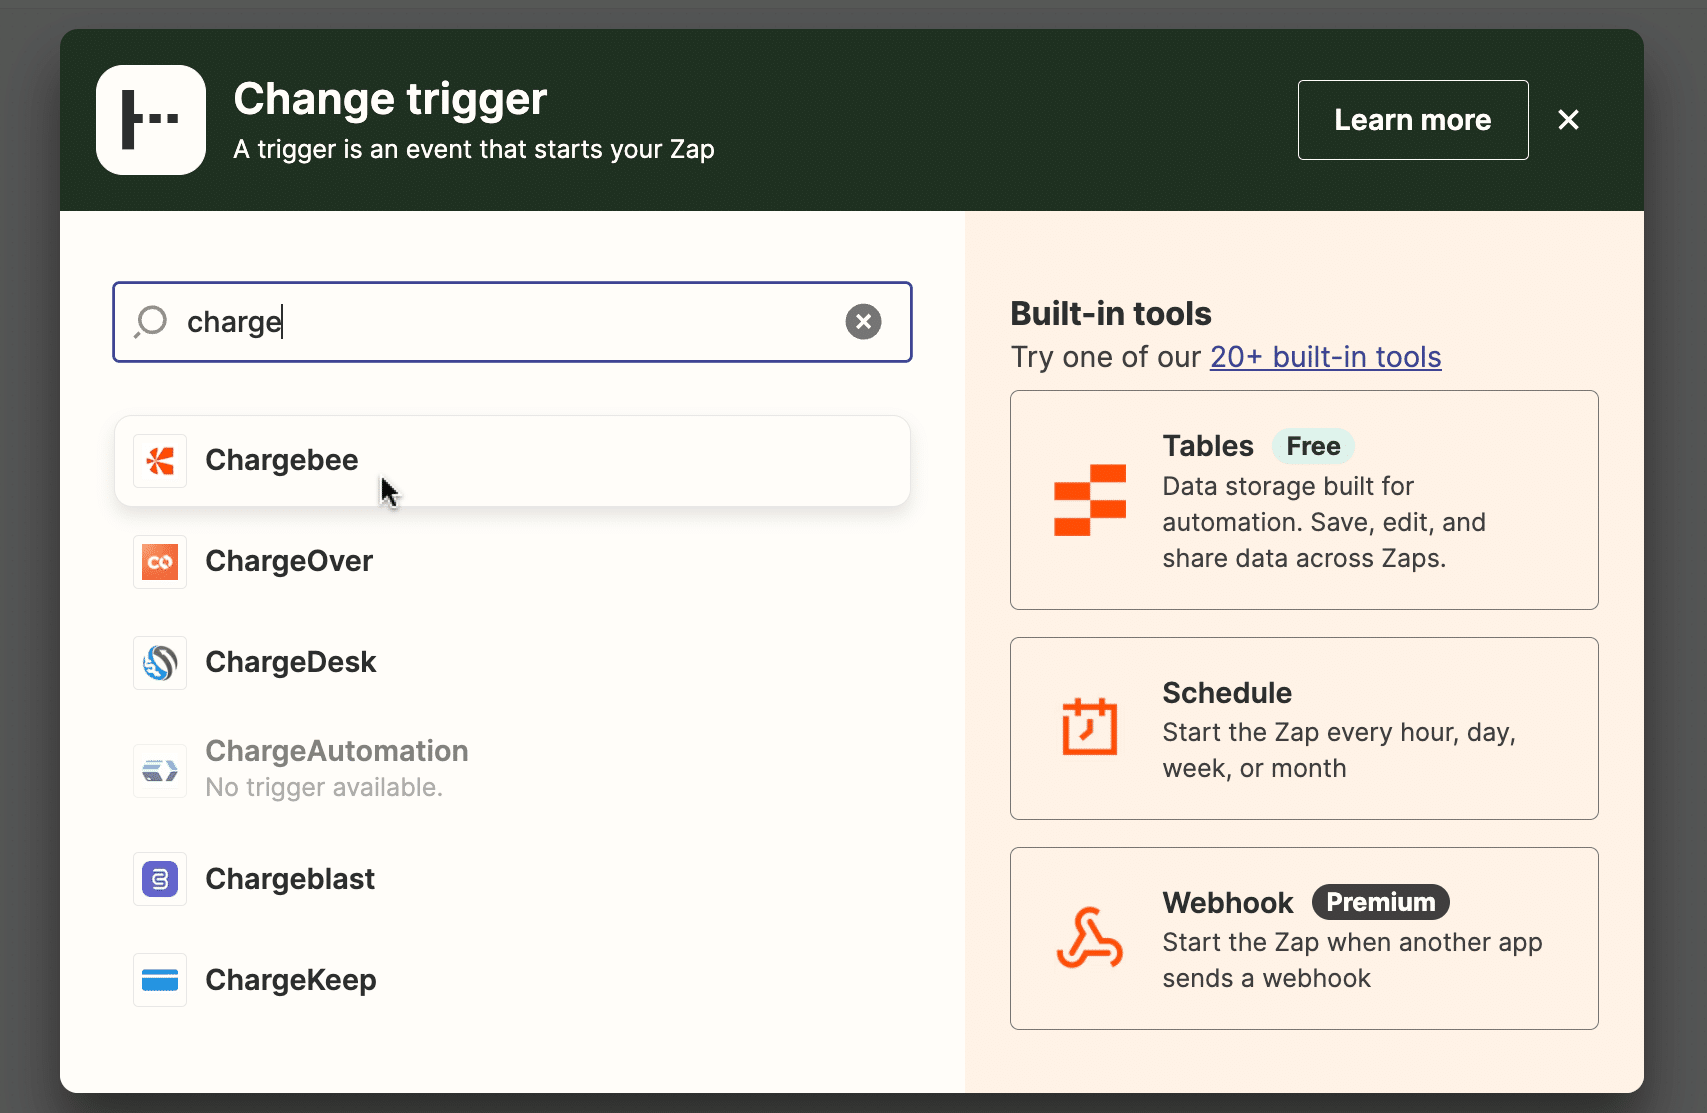Select Chargebee from search results
1707x1113 pixels.
[512, 461]
